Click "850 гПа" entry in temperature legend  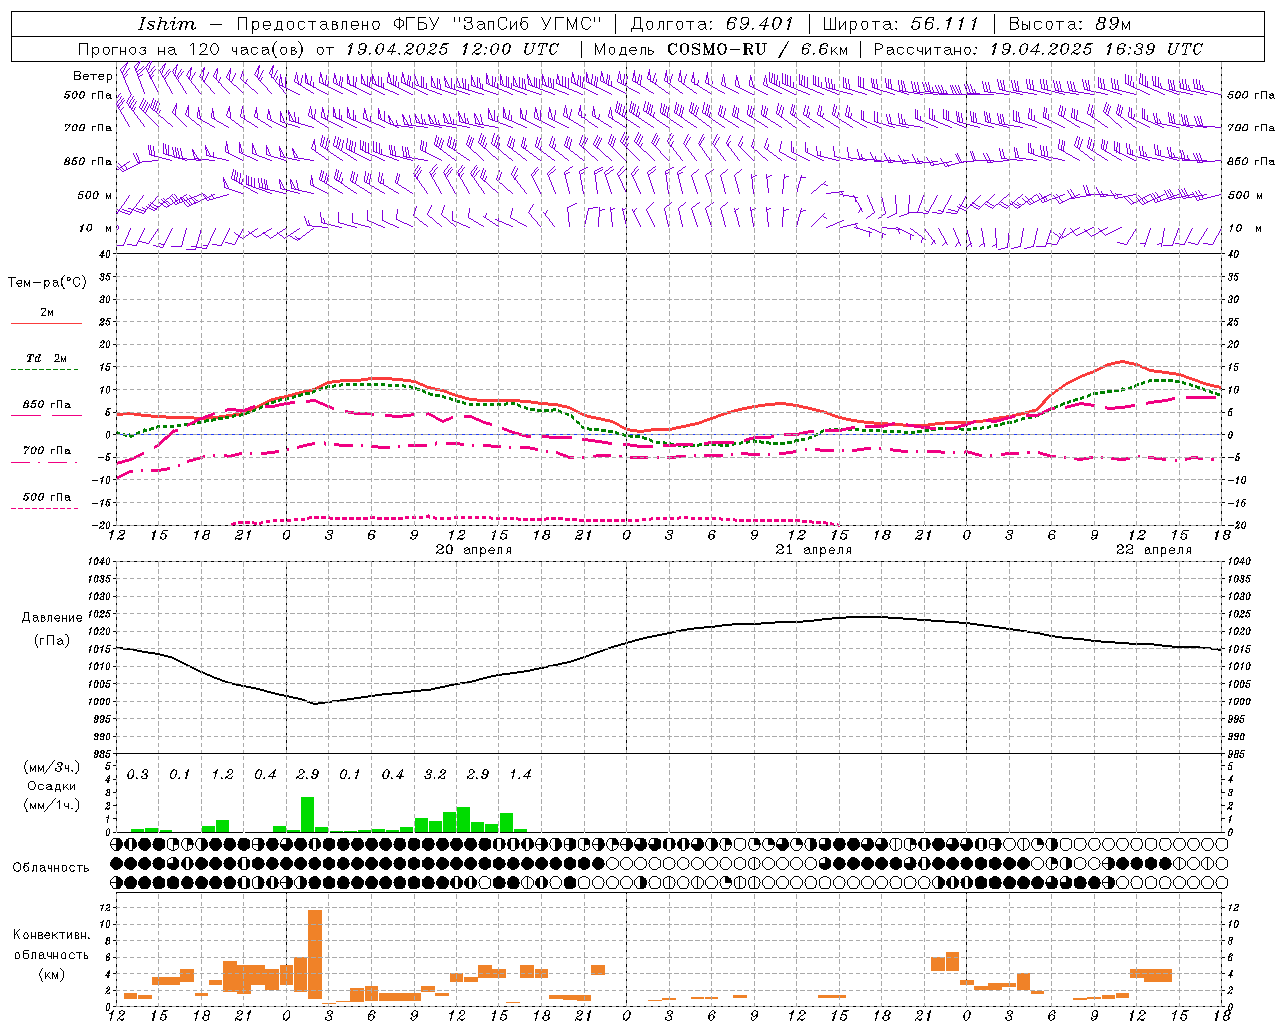47,405
